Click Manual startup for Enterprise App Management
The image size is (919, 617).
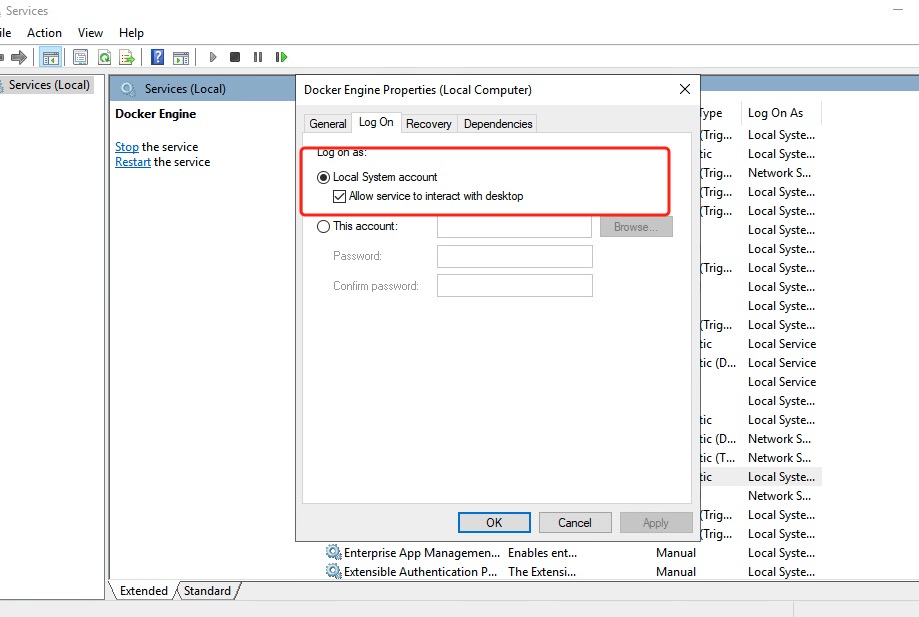676,553
